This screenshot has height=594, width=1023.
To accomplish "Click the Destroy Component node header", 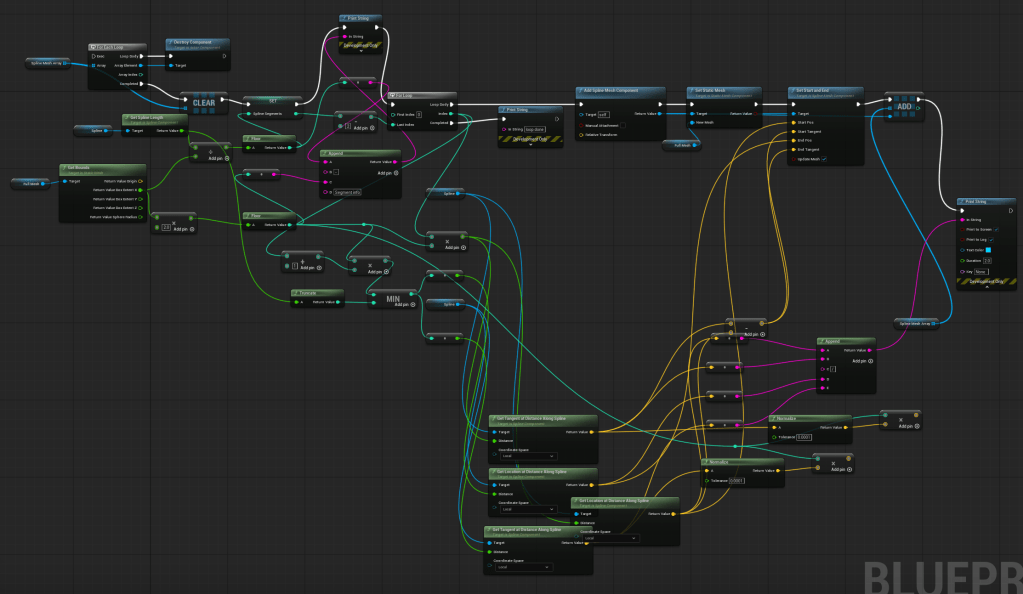I will click(x=197, y=43).
